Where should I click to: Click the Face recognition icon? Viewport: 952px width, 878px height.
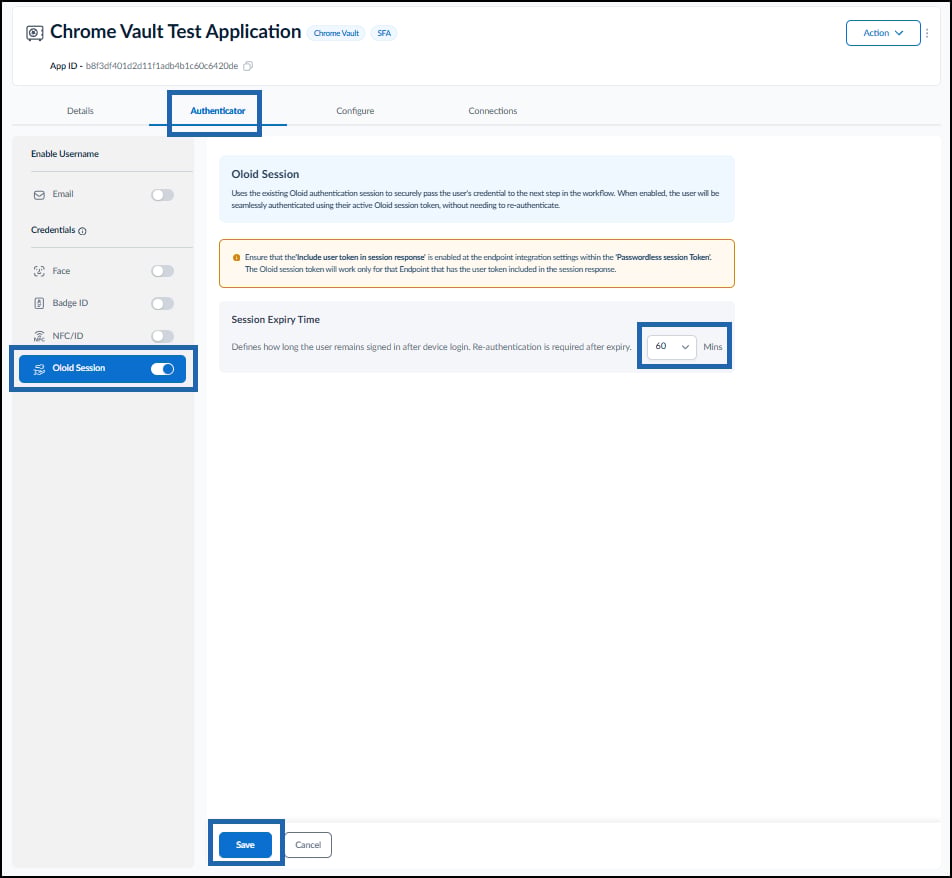click(39, 271)
